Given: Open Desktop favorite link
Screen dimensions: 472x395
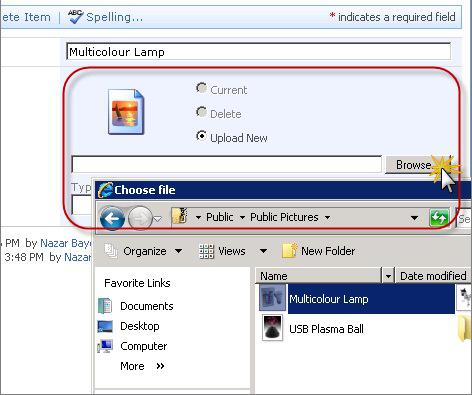Looking at the screenshot, I should click(x=140, y=326).
